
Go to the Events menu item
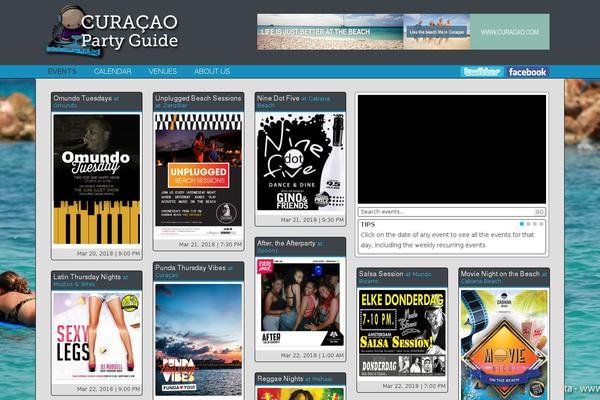[x=62, y=72]
